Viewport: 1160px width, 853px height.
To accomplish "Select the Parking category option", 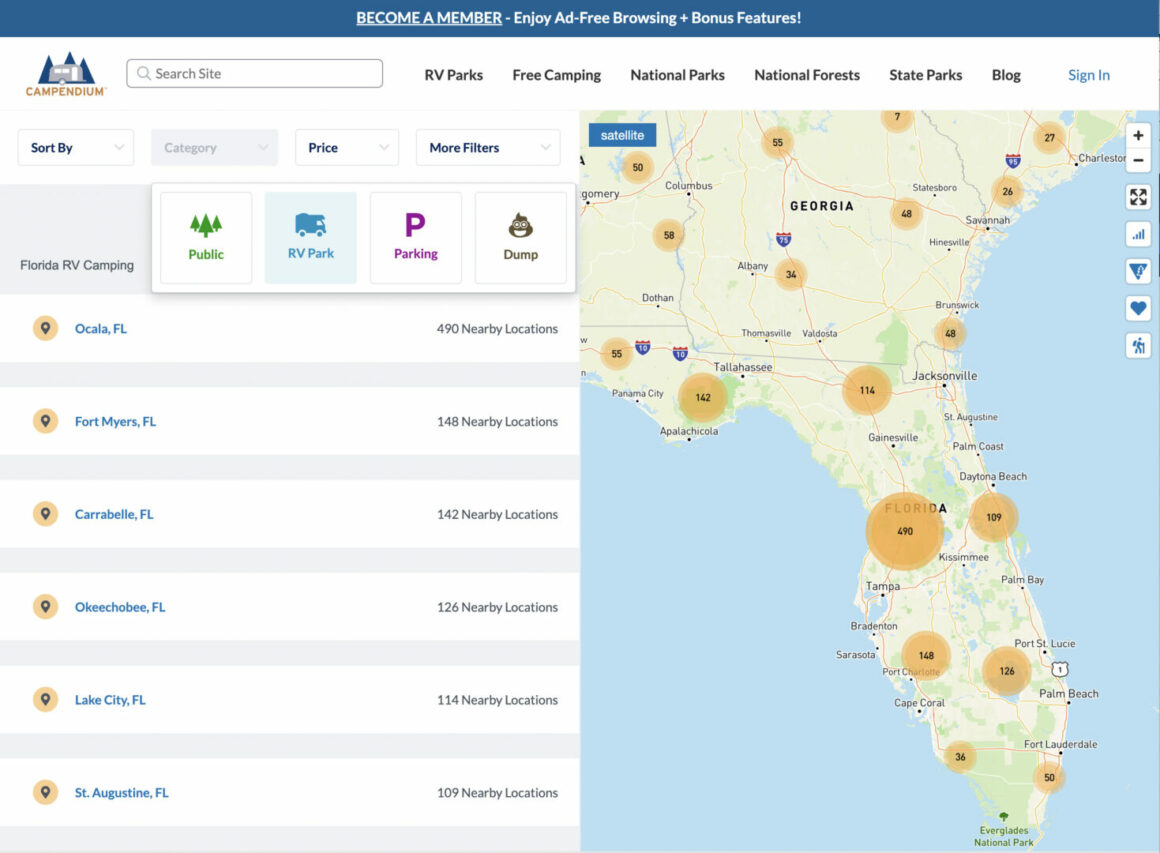I will [x=416, y=237].
